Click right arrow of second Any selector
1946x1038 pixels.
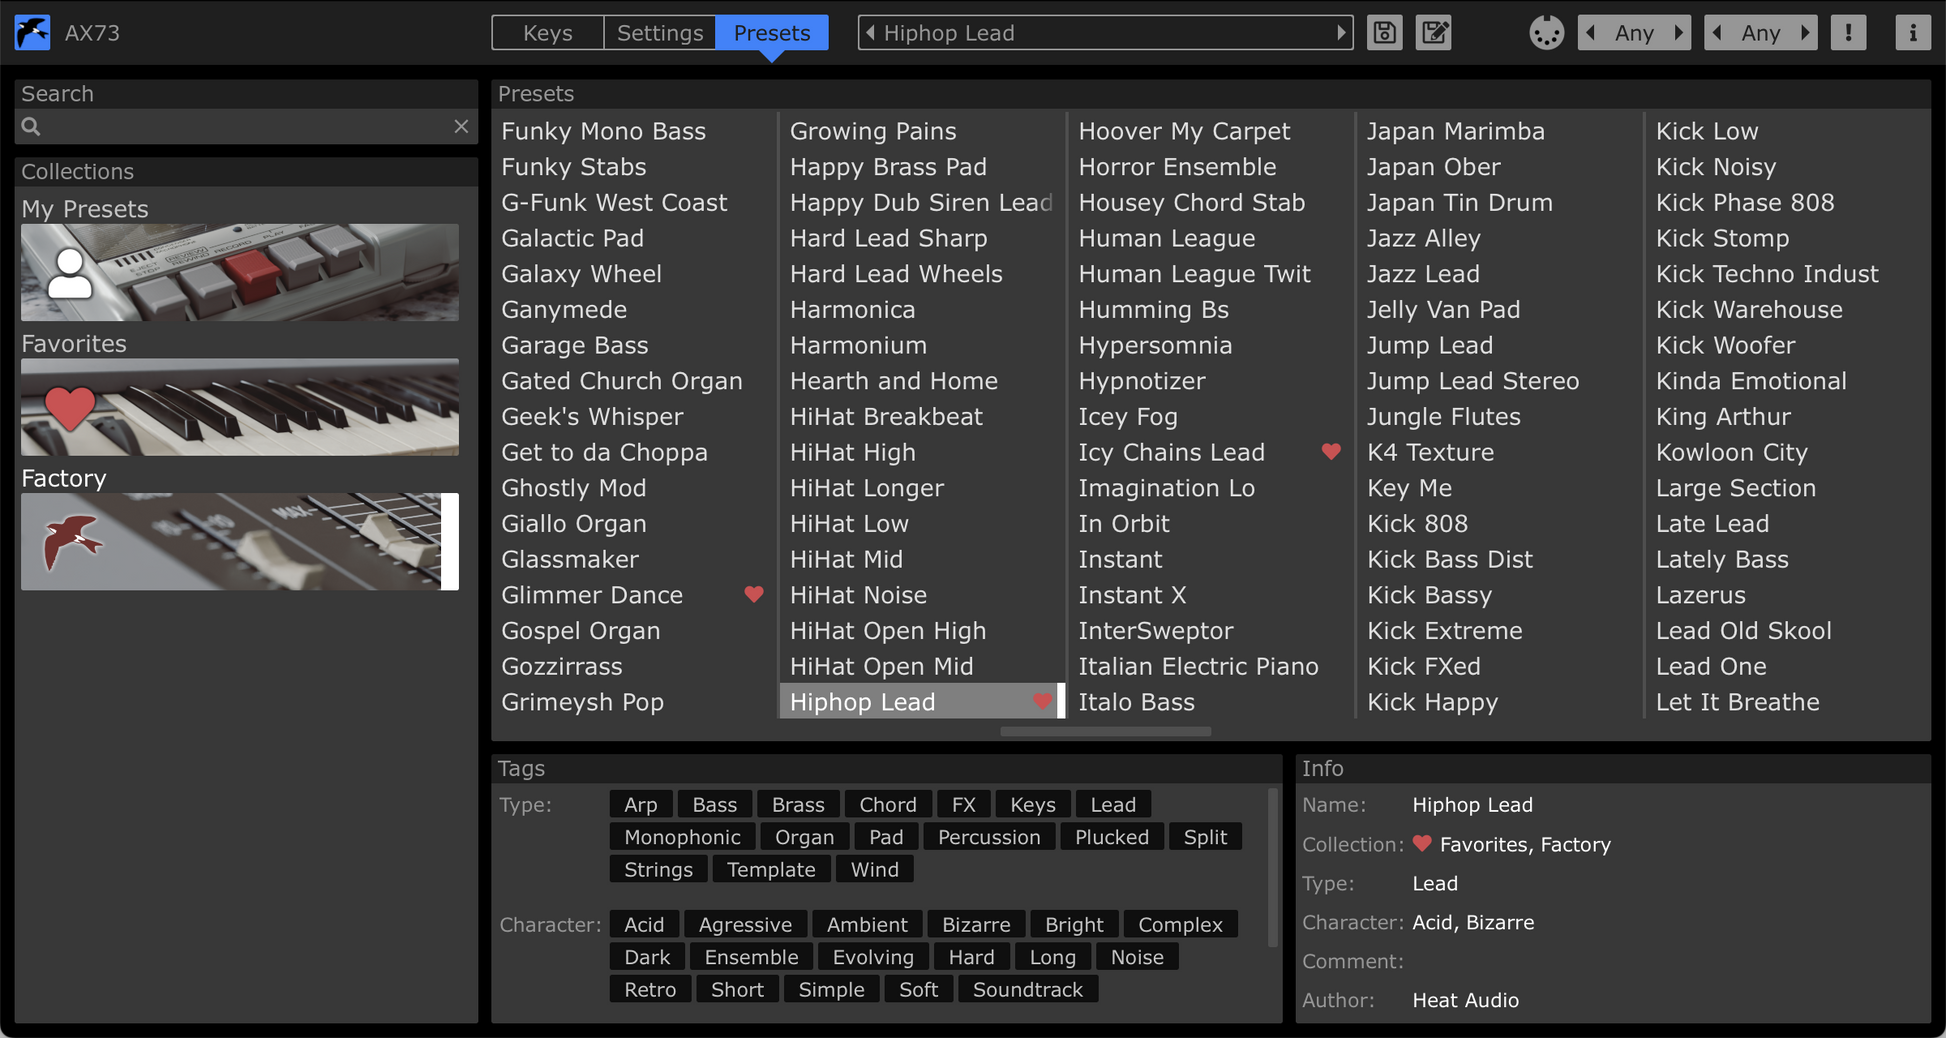(1805, 33)
